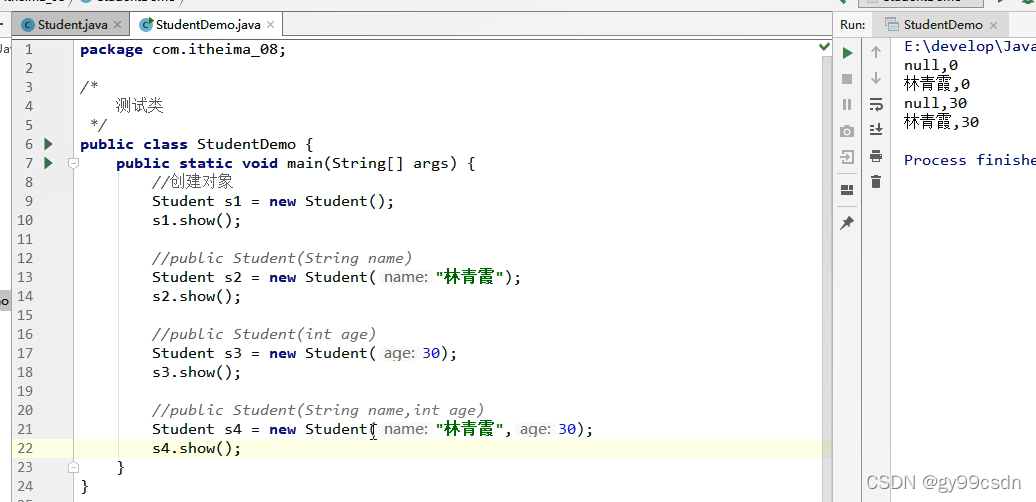Click the "测试类" comment text
This screenshot has height=502, width=1036.
[139, 106]
